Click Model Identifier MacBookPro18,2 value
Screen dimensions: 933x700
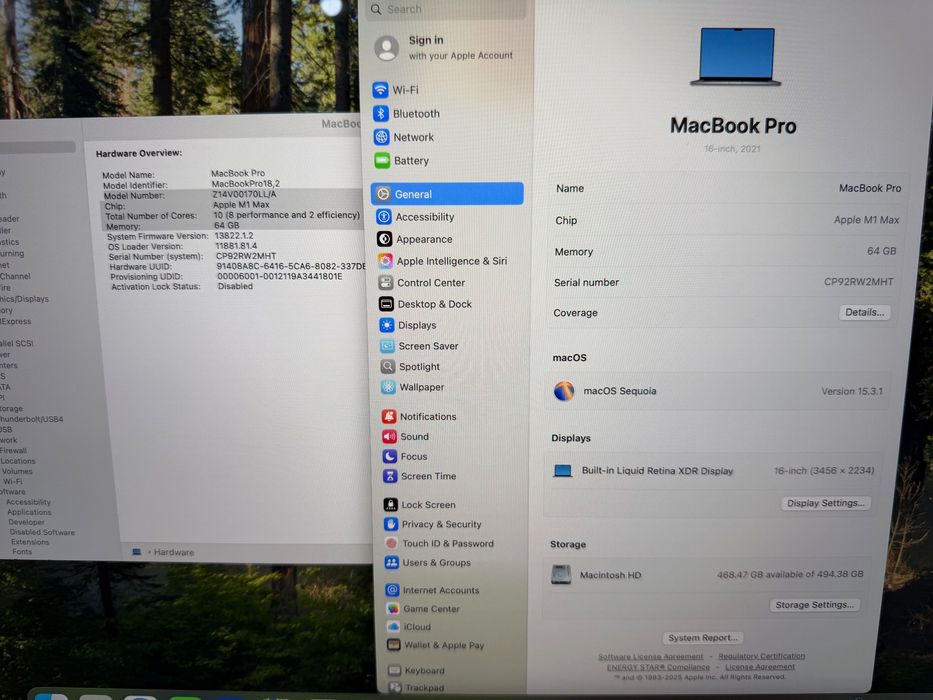(x=246, y=184)
